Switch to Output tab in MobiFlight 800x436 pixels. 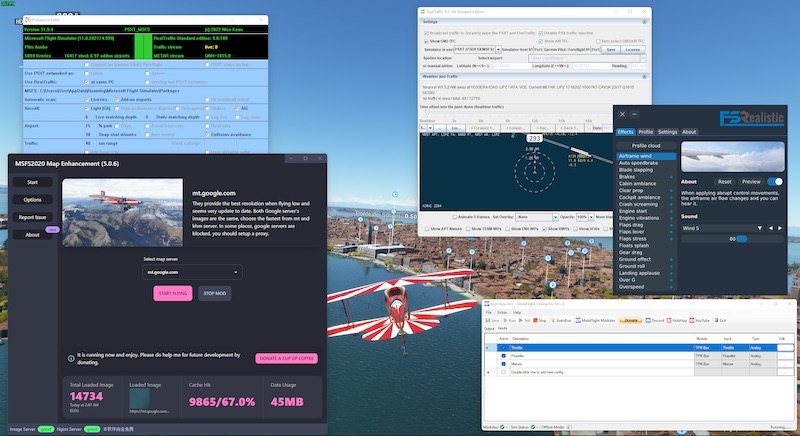click(x=489, y=328)
